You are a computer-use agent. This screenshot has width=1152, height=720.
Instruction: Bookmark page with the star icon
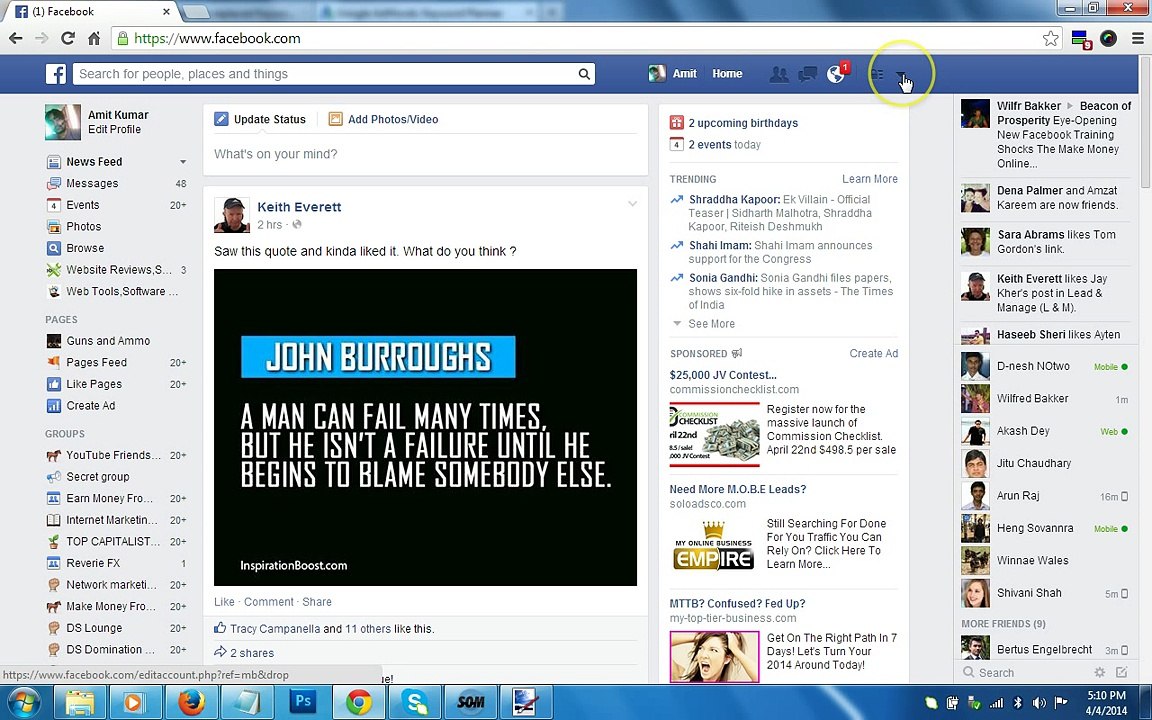pos(1051,38)
